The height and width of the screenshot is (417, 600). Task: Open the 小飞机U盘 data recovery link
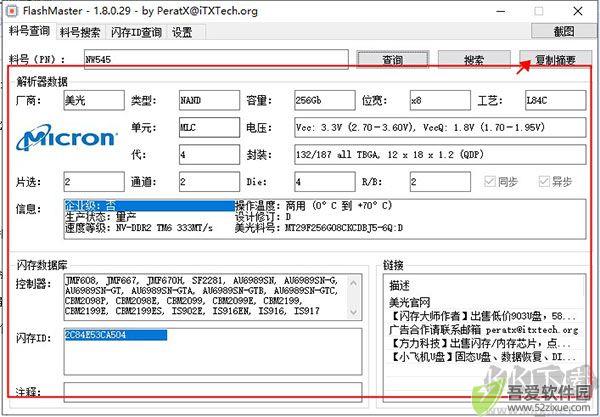[x=482, y=357]
